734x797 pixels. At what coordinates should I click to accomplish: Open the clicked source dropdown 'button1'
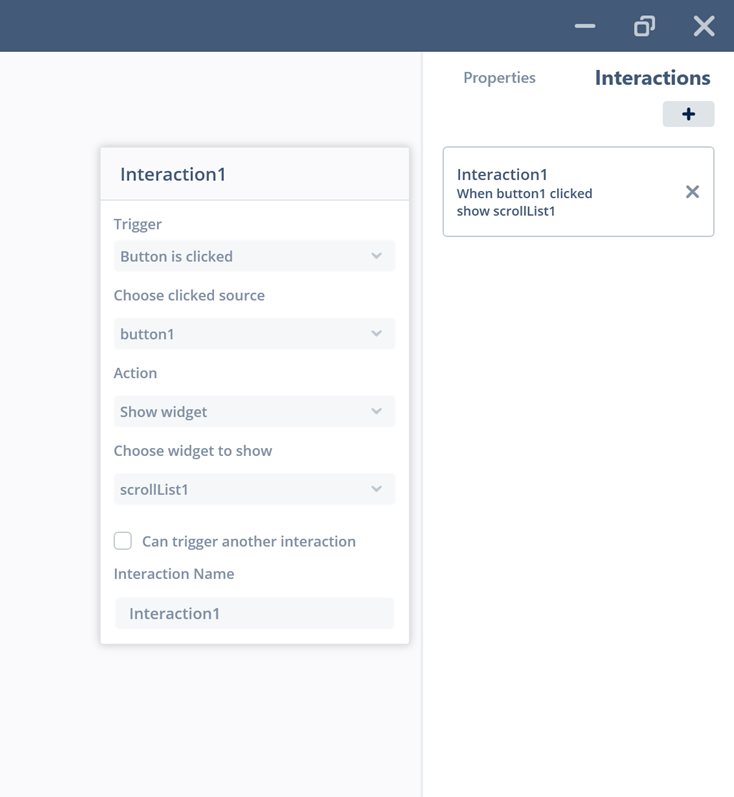[254, 334]
